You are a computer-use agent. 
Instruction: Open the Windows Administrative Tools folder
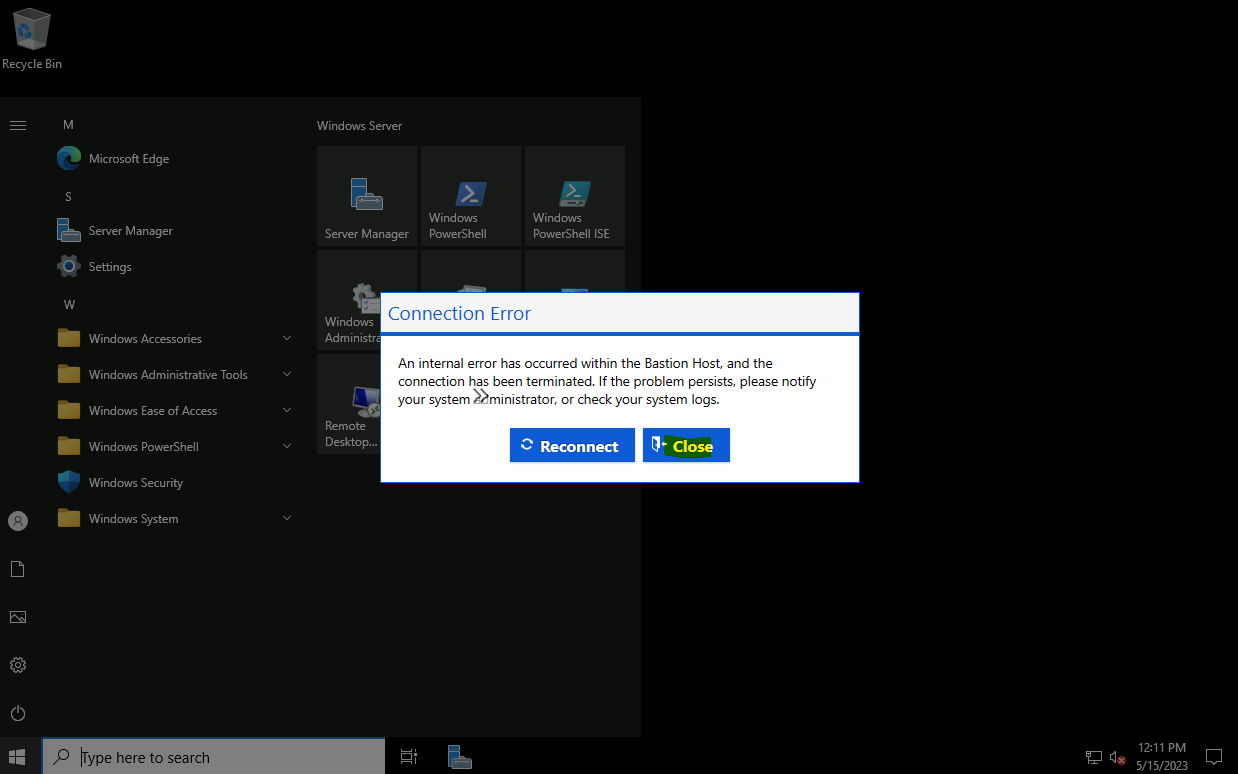[175, 374]
